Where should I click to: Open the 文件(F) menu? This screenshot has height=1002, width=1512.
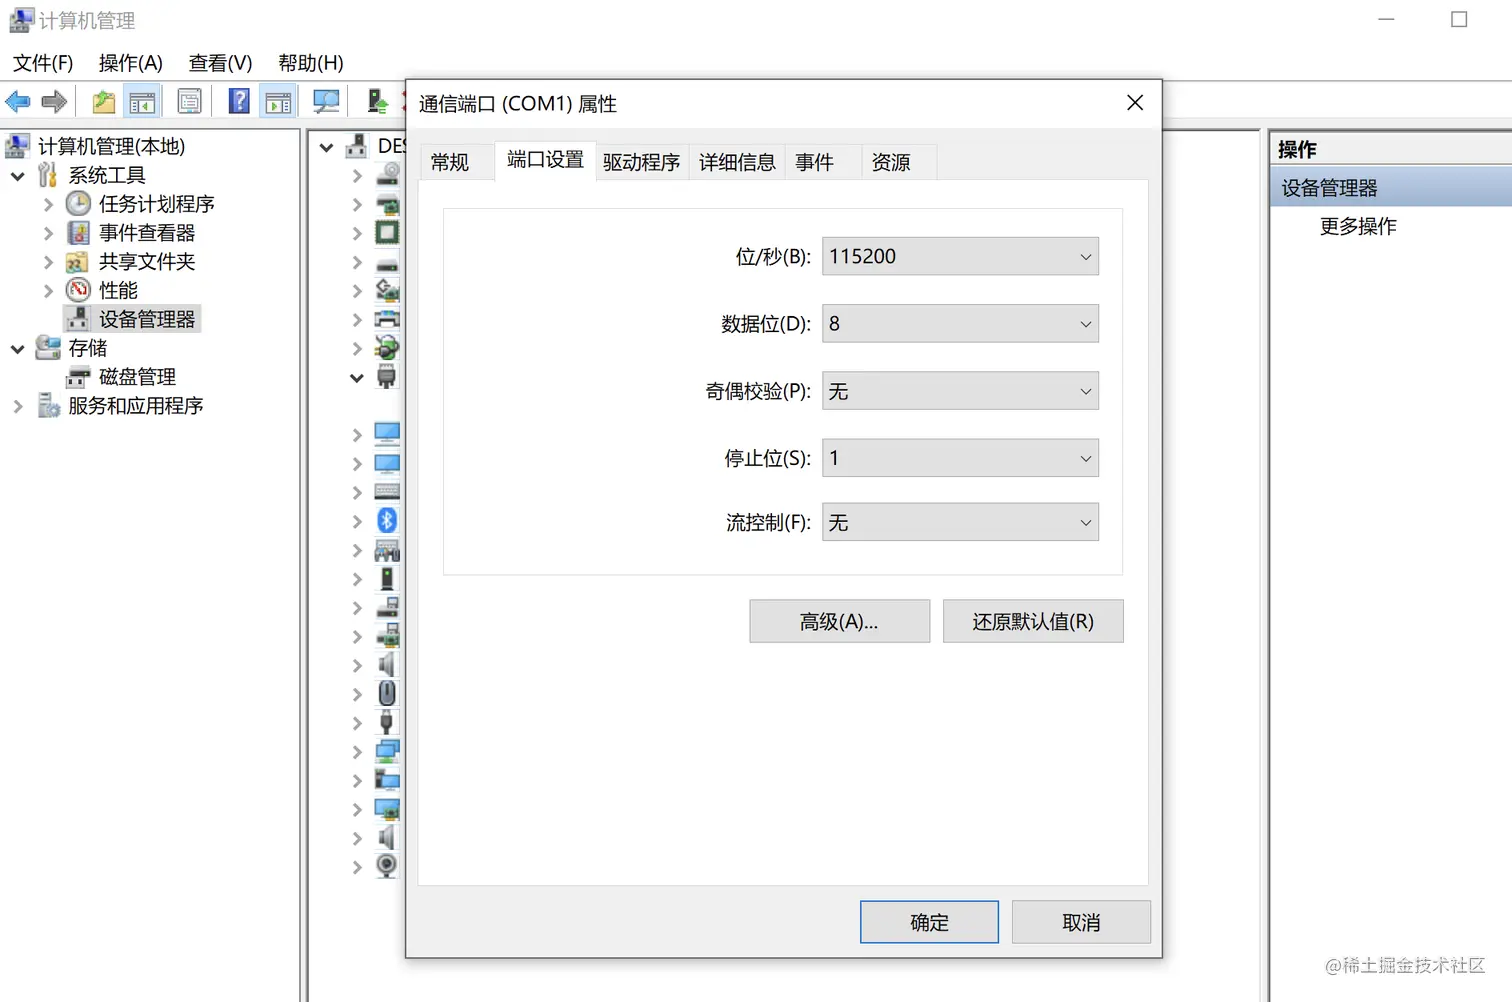[x=43, y=63]
